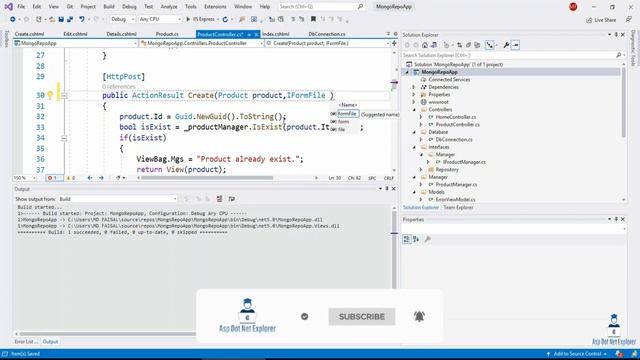640x360 pixels.
Task: Open the Error List tab
Action: coord(25,342)
